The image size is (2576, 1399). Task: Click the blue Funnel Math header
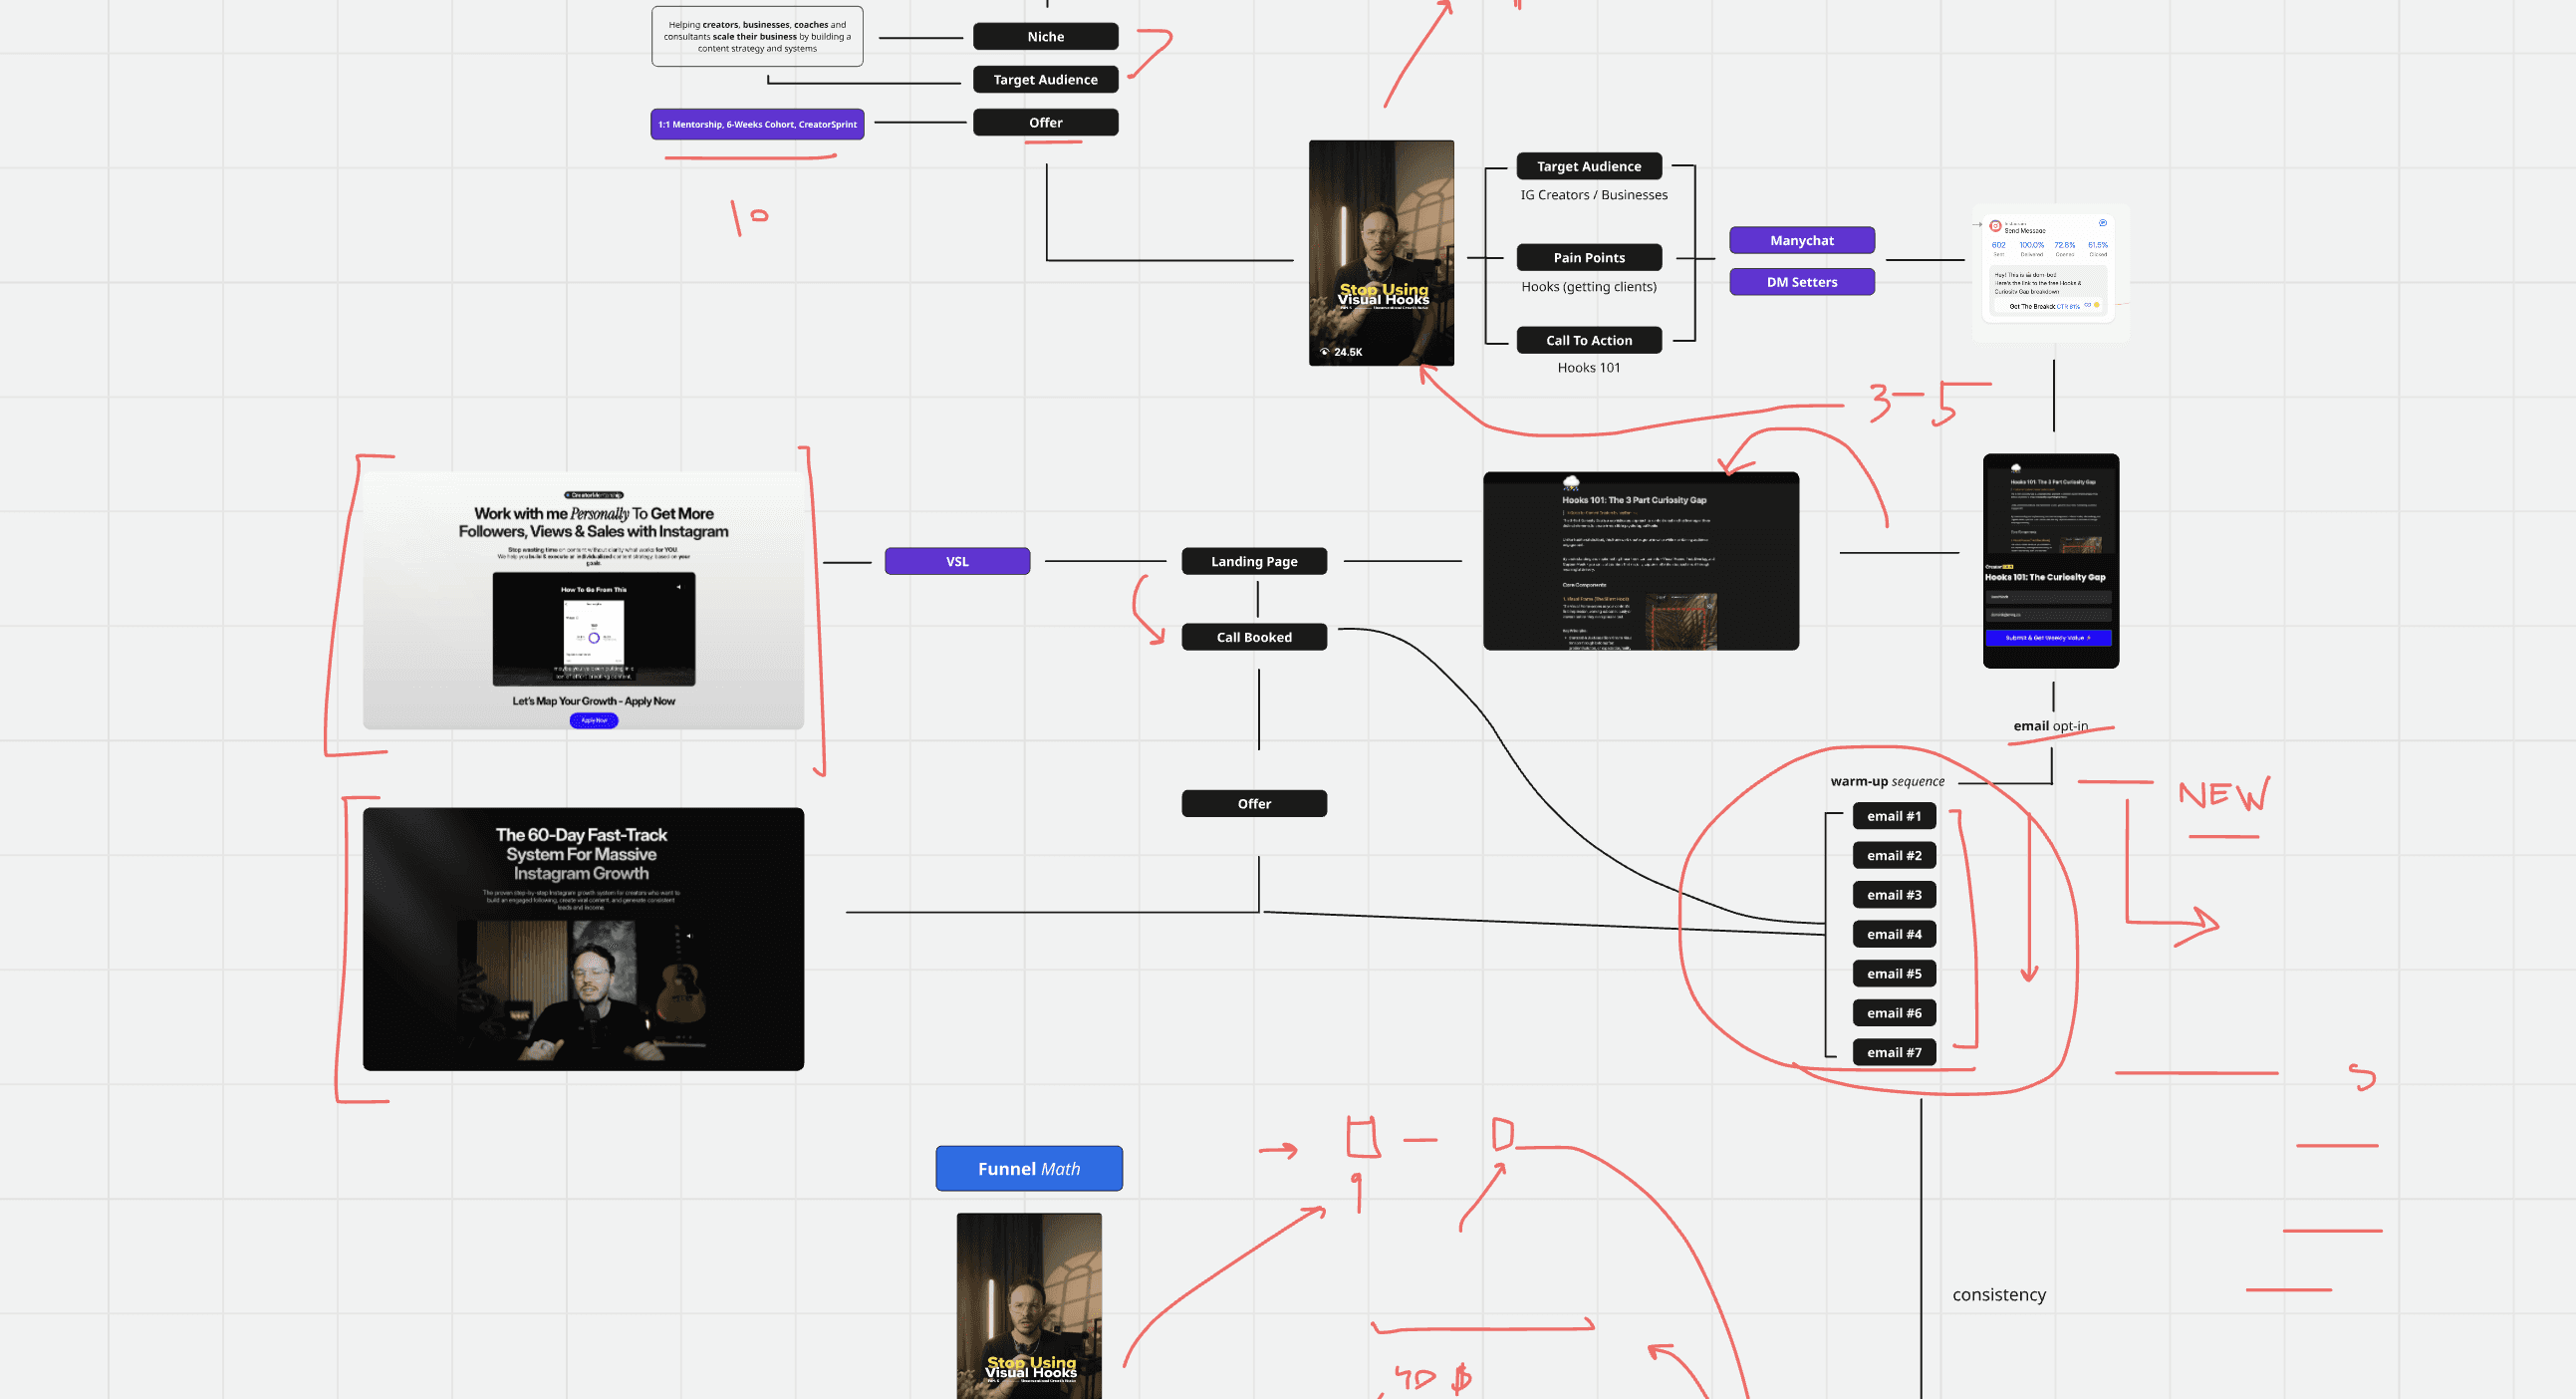[1028, 1168]
